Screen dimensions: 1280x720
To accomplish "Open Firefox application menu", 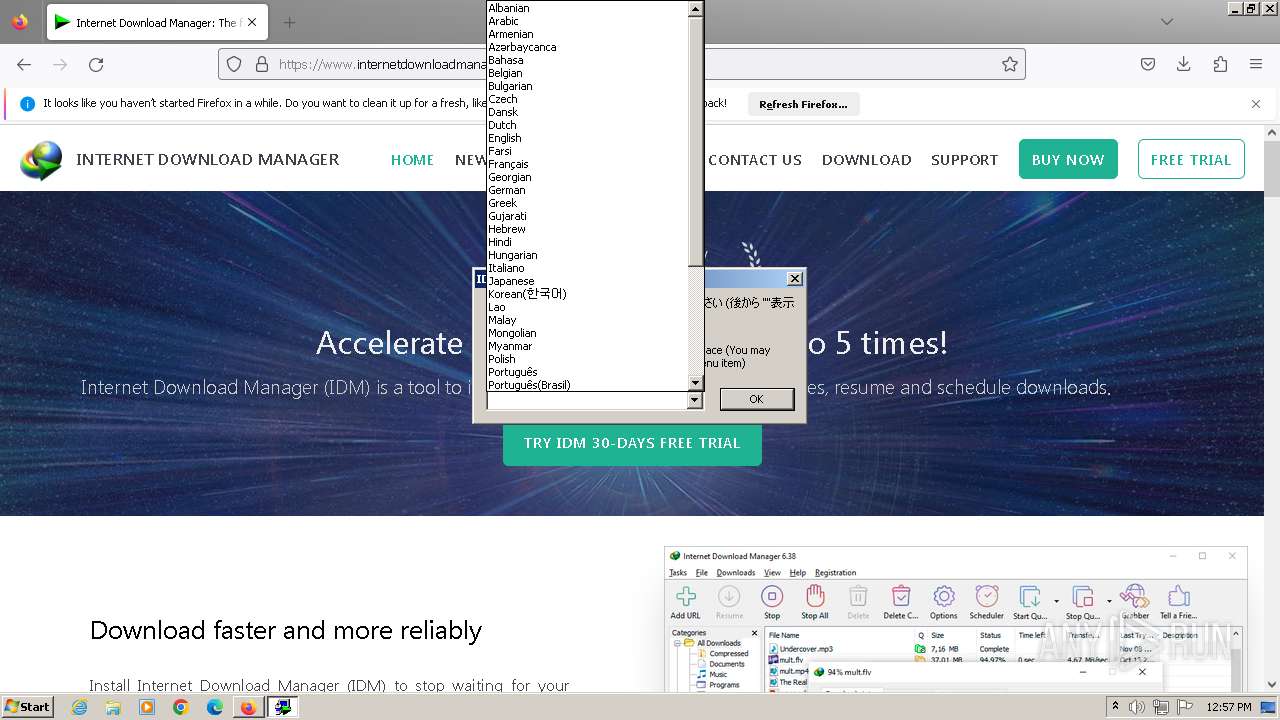I will coord(1256,64).
